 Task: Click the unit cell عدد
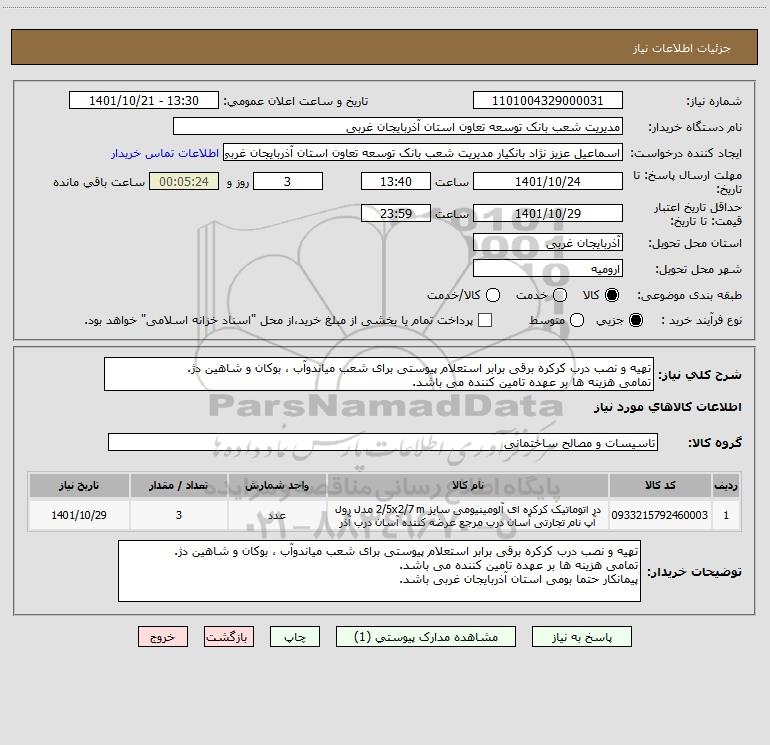coord(277,515)
